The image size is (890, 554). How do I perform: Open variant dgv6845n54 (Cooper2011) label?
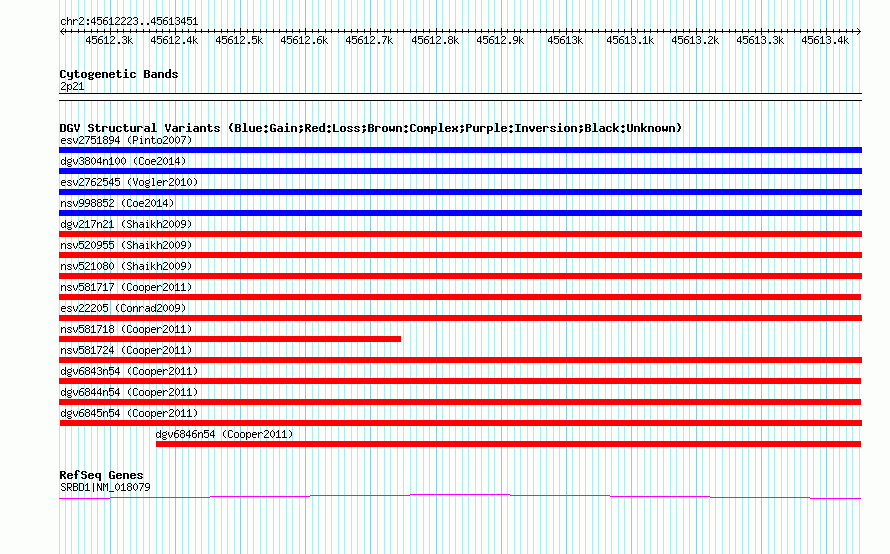click(x=129, y=413)
